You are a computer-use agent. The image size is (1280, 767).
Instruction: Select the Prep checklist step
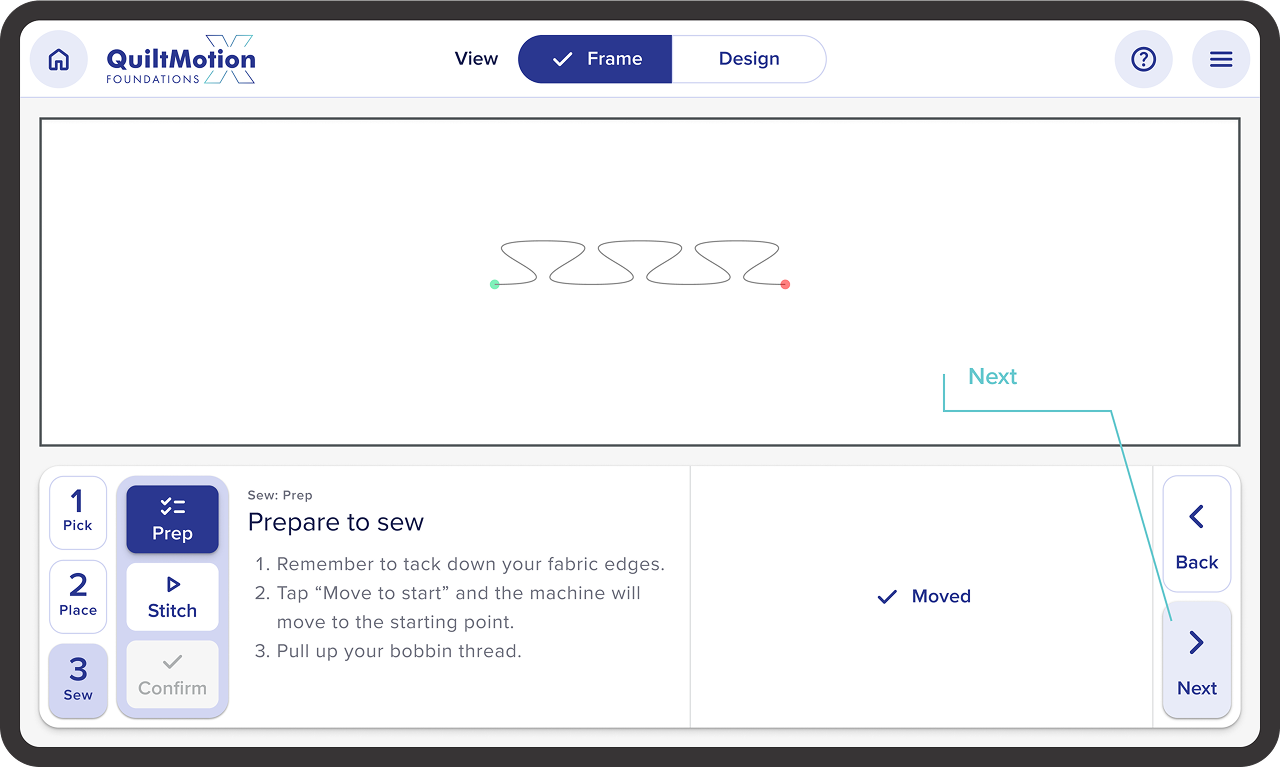coord(172,519)
